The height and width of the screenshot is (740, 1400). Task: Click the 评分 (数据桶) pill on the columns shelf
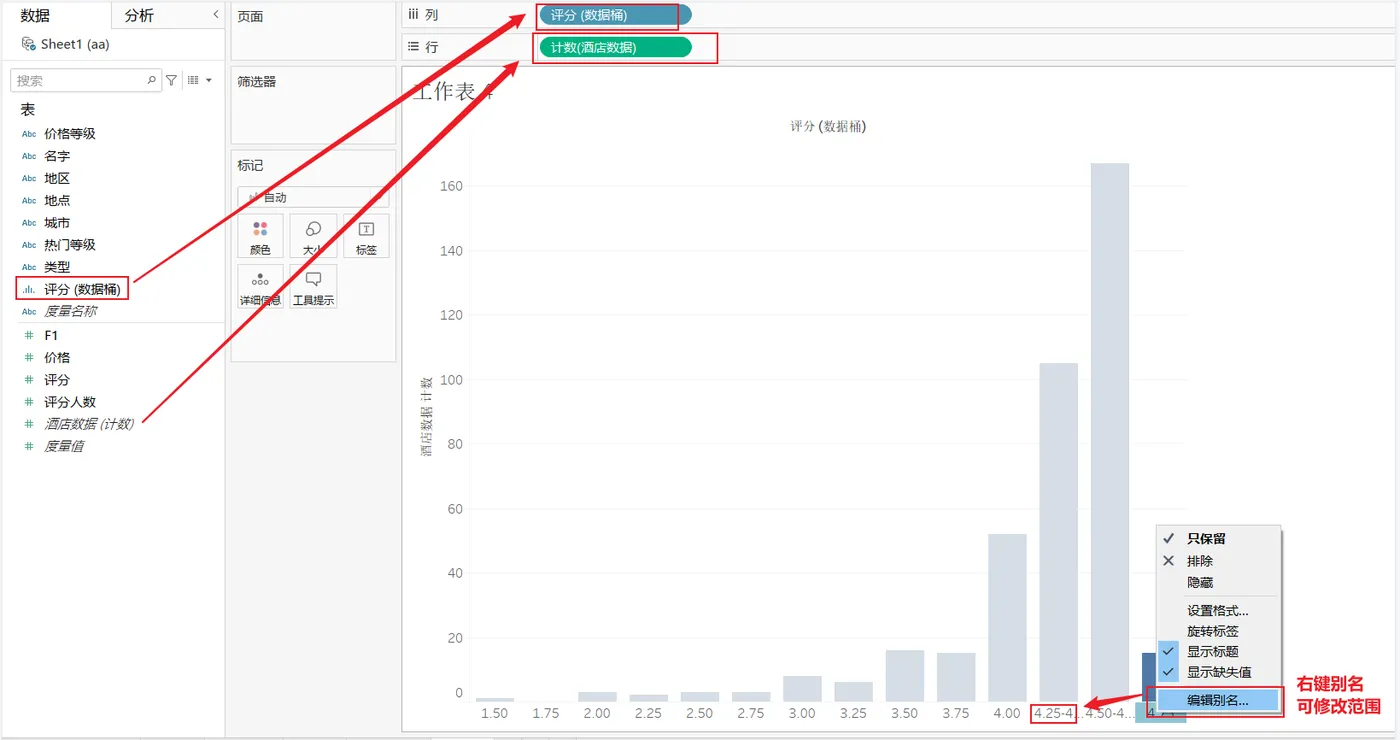click(x=614, y=15)
